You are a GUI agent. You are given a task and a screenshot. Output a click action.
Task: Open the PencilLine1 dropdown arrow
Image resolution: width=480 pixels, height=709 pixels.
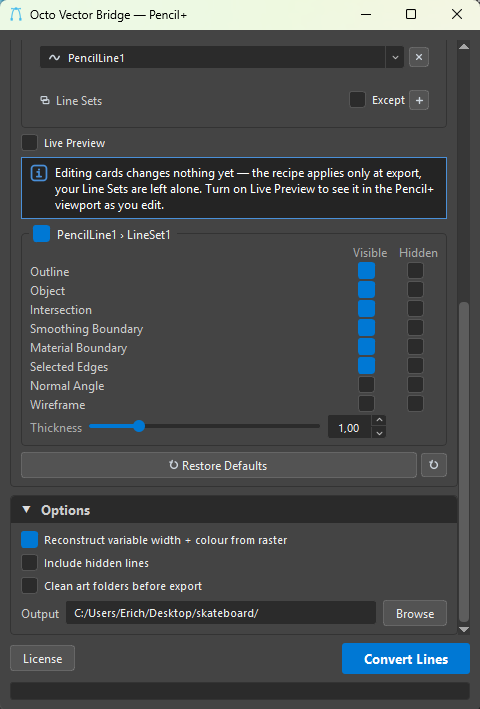pos(395,57)
